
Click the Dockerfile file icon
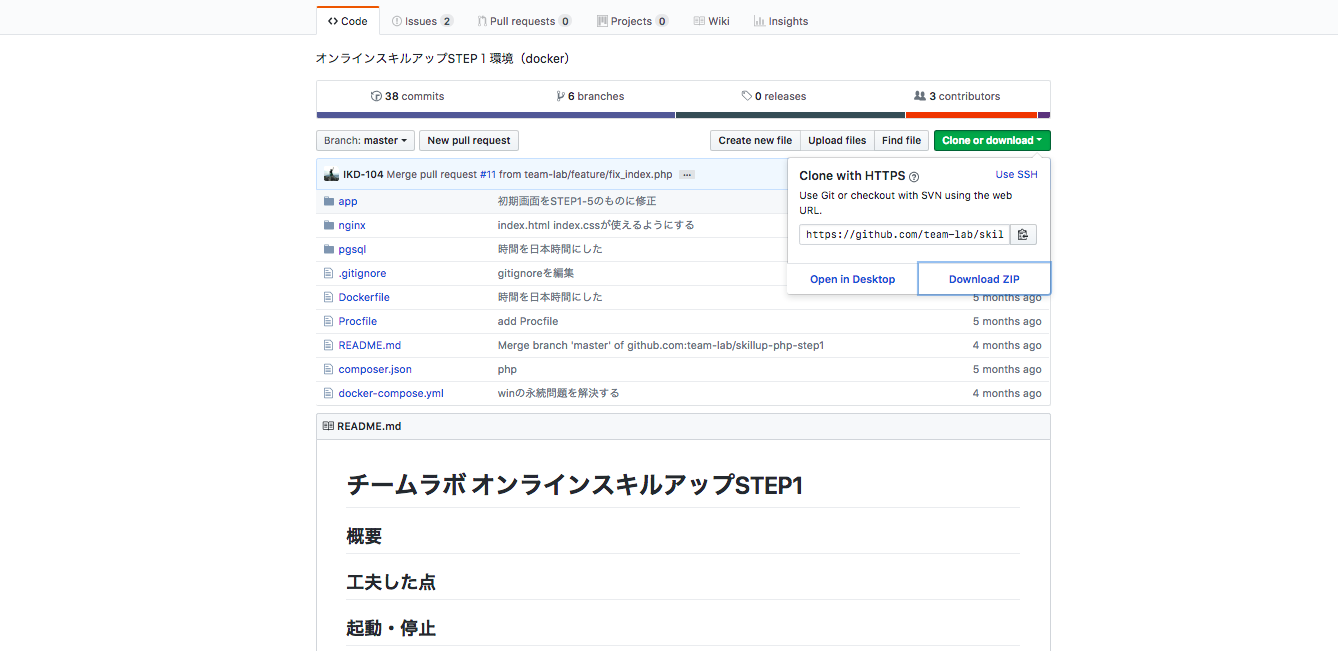[x=328, y=297]
